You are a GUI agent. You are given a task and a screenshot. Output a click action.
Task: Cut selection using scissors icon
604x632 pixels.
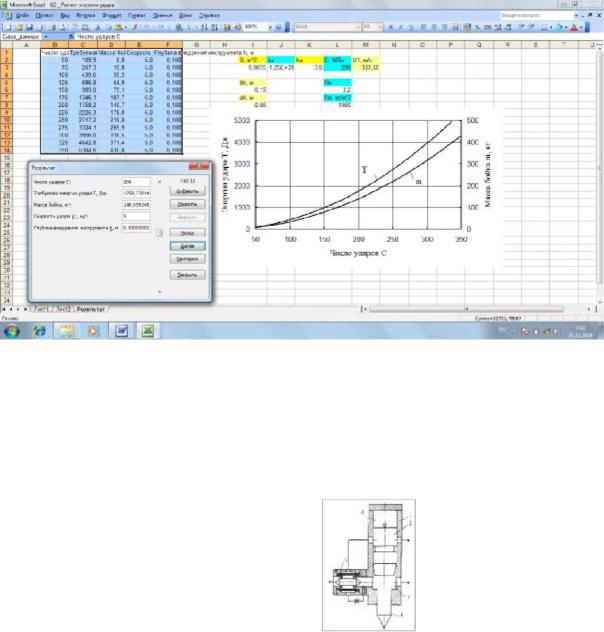click(98, 27)
